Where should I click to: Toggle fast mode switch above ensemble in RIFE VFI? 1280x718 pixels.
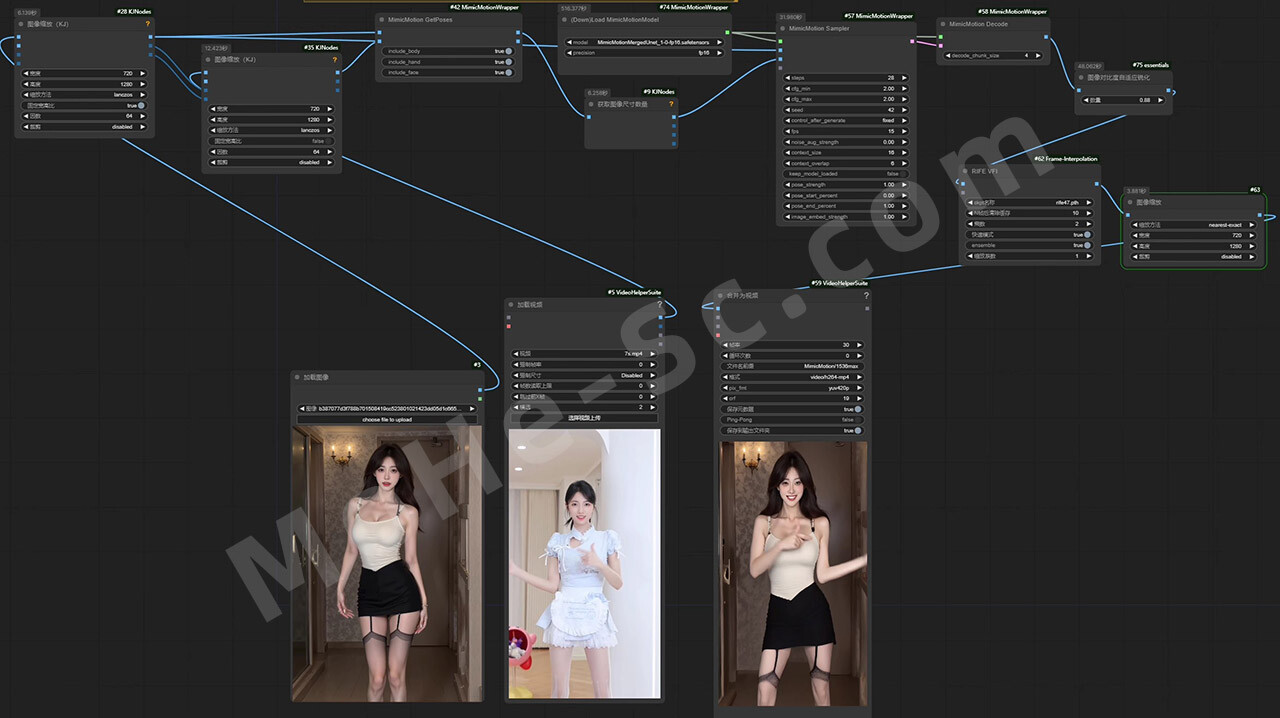1088,235
